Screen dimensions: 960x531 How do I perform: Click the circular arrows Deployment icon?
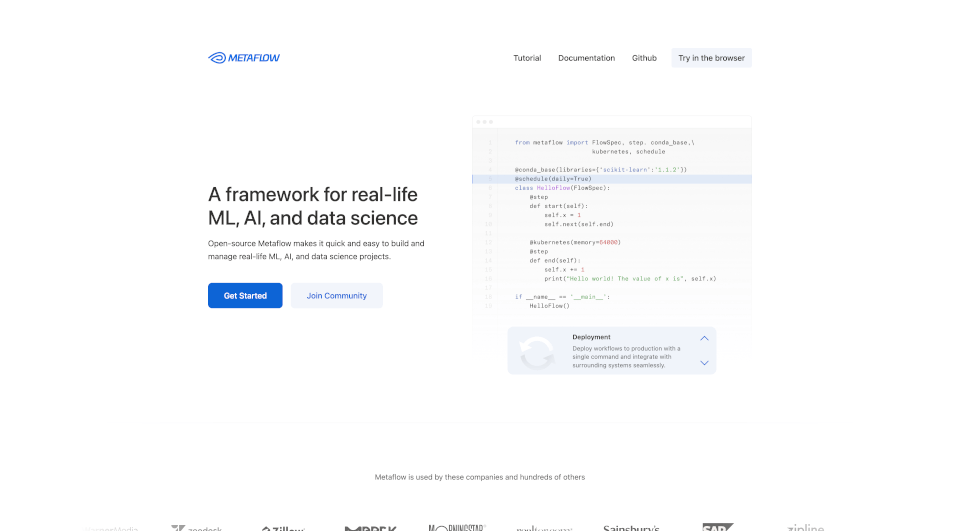click(x=537, y=352)
